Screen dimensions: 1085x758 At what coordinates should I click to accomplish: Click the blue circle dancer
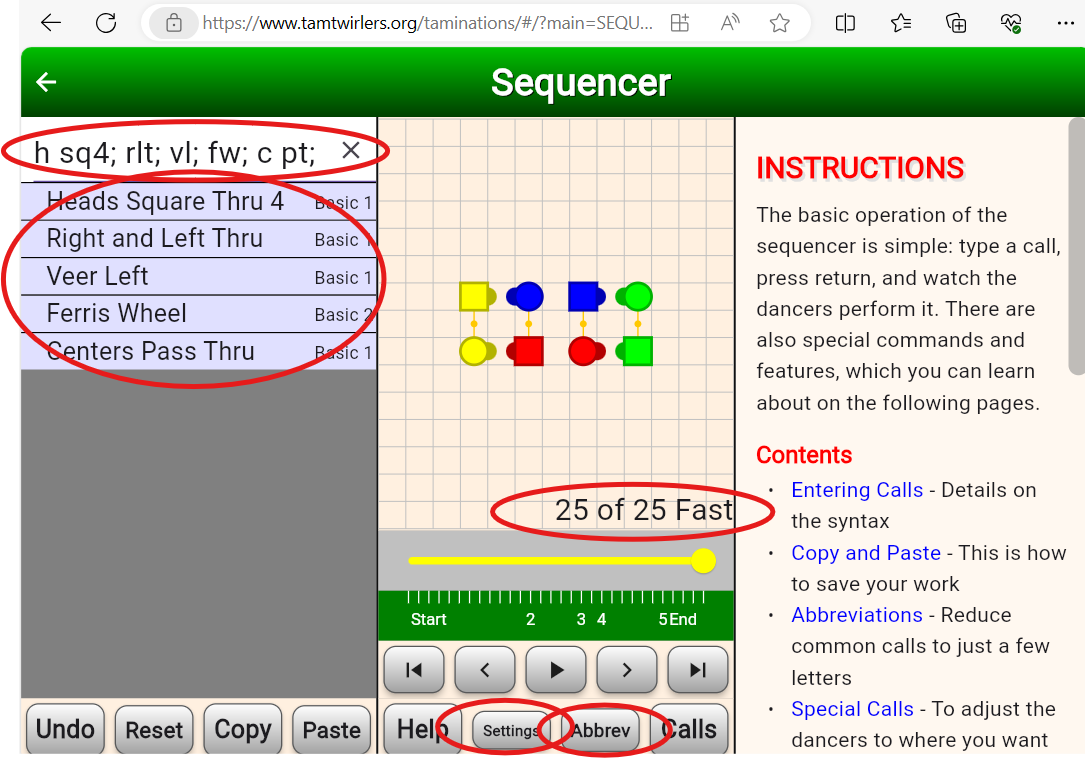(529, 296)
